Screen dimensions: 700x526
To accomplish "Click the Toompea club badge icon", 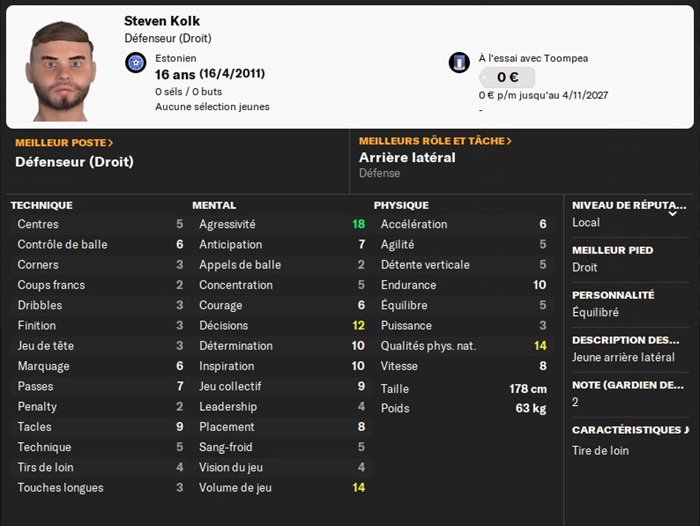I will click(459, 63).
